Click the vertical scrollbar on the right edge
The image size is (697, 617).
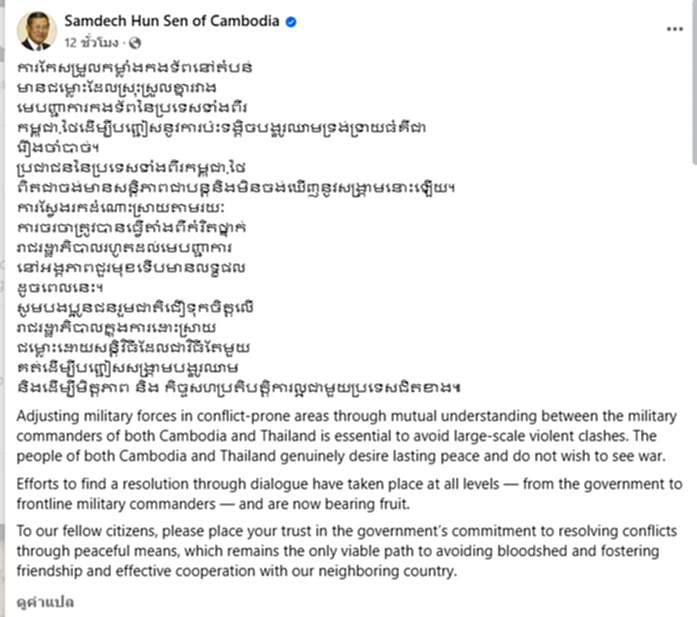point(694,82)
